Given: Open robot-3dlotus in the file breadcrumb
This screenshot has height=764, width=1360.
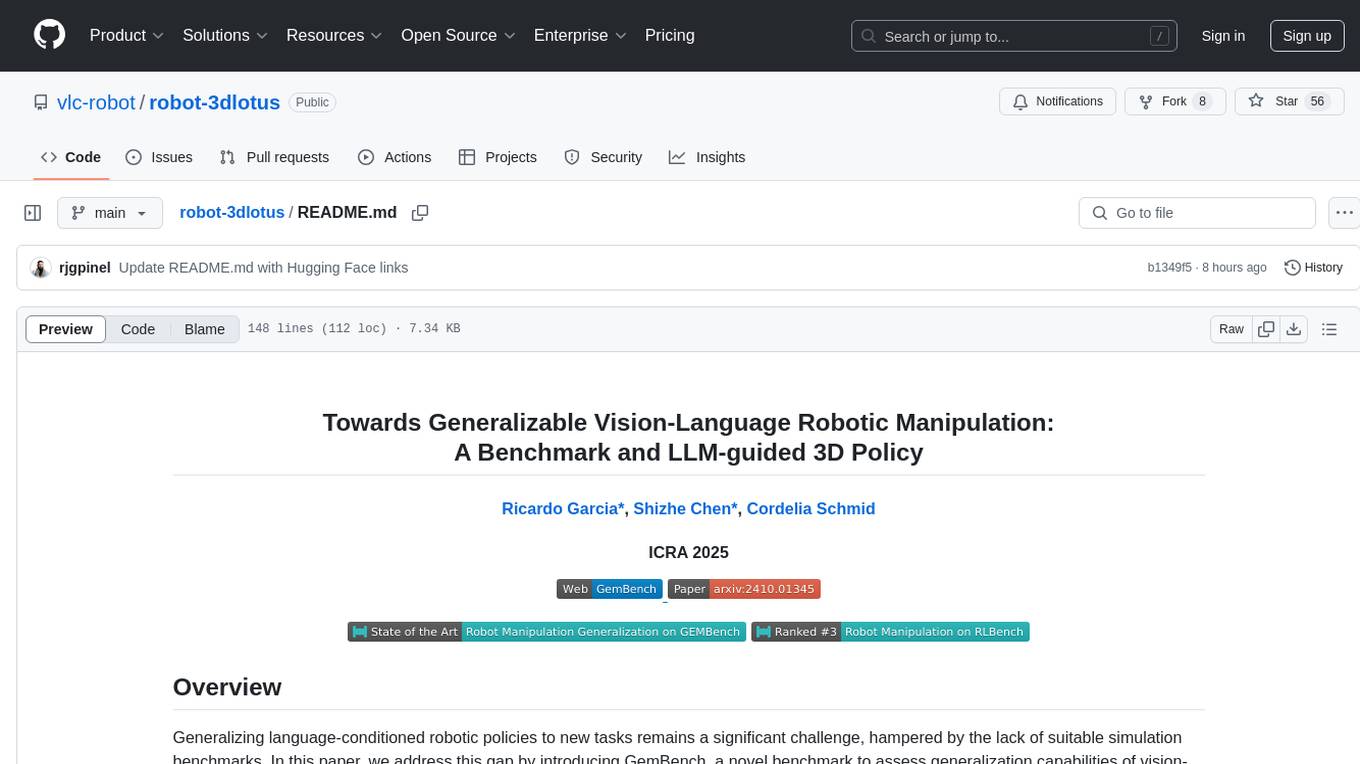Looking at the screenshot, I should pos(232,213).
